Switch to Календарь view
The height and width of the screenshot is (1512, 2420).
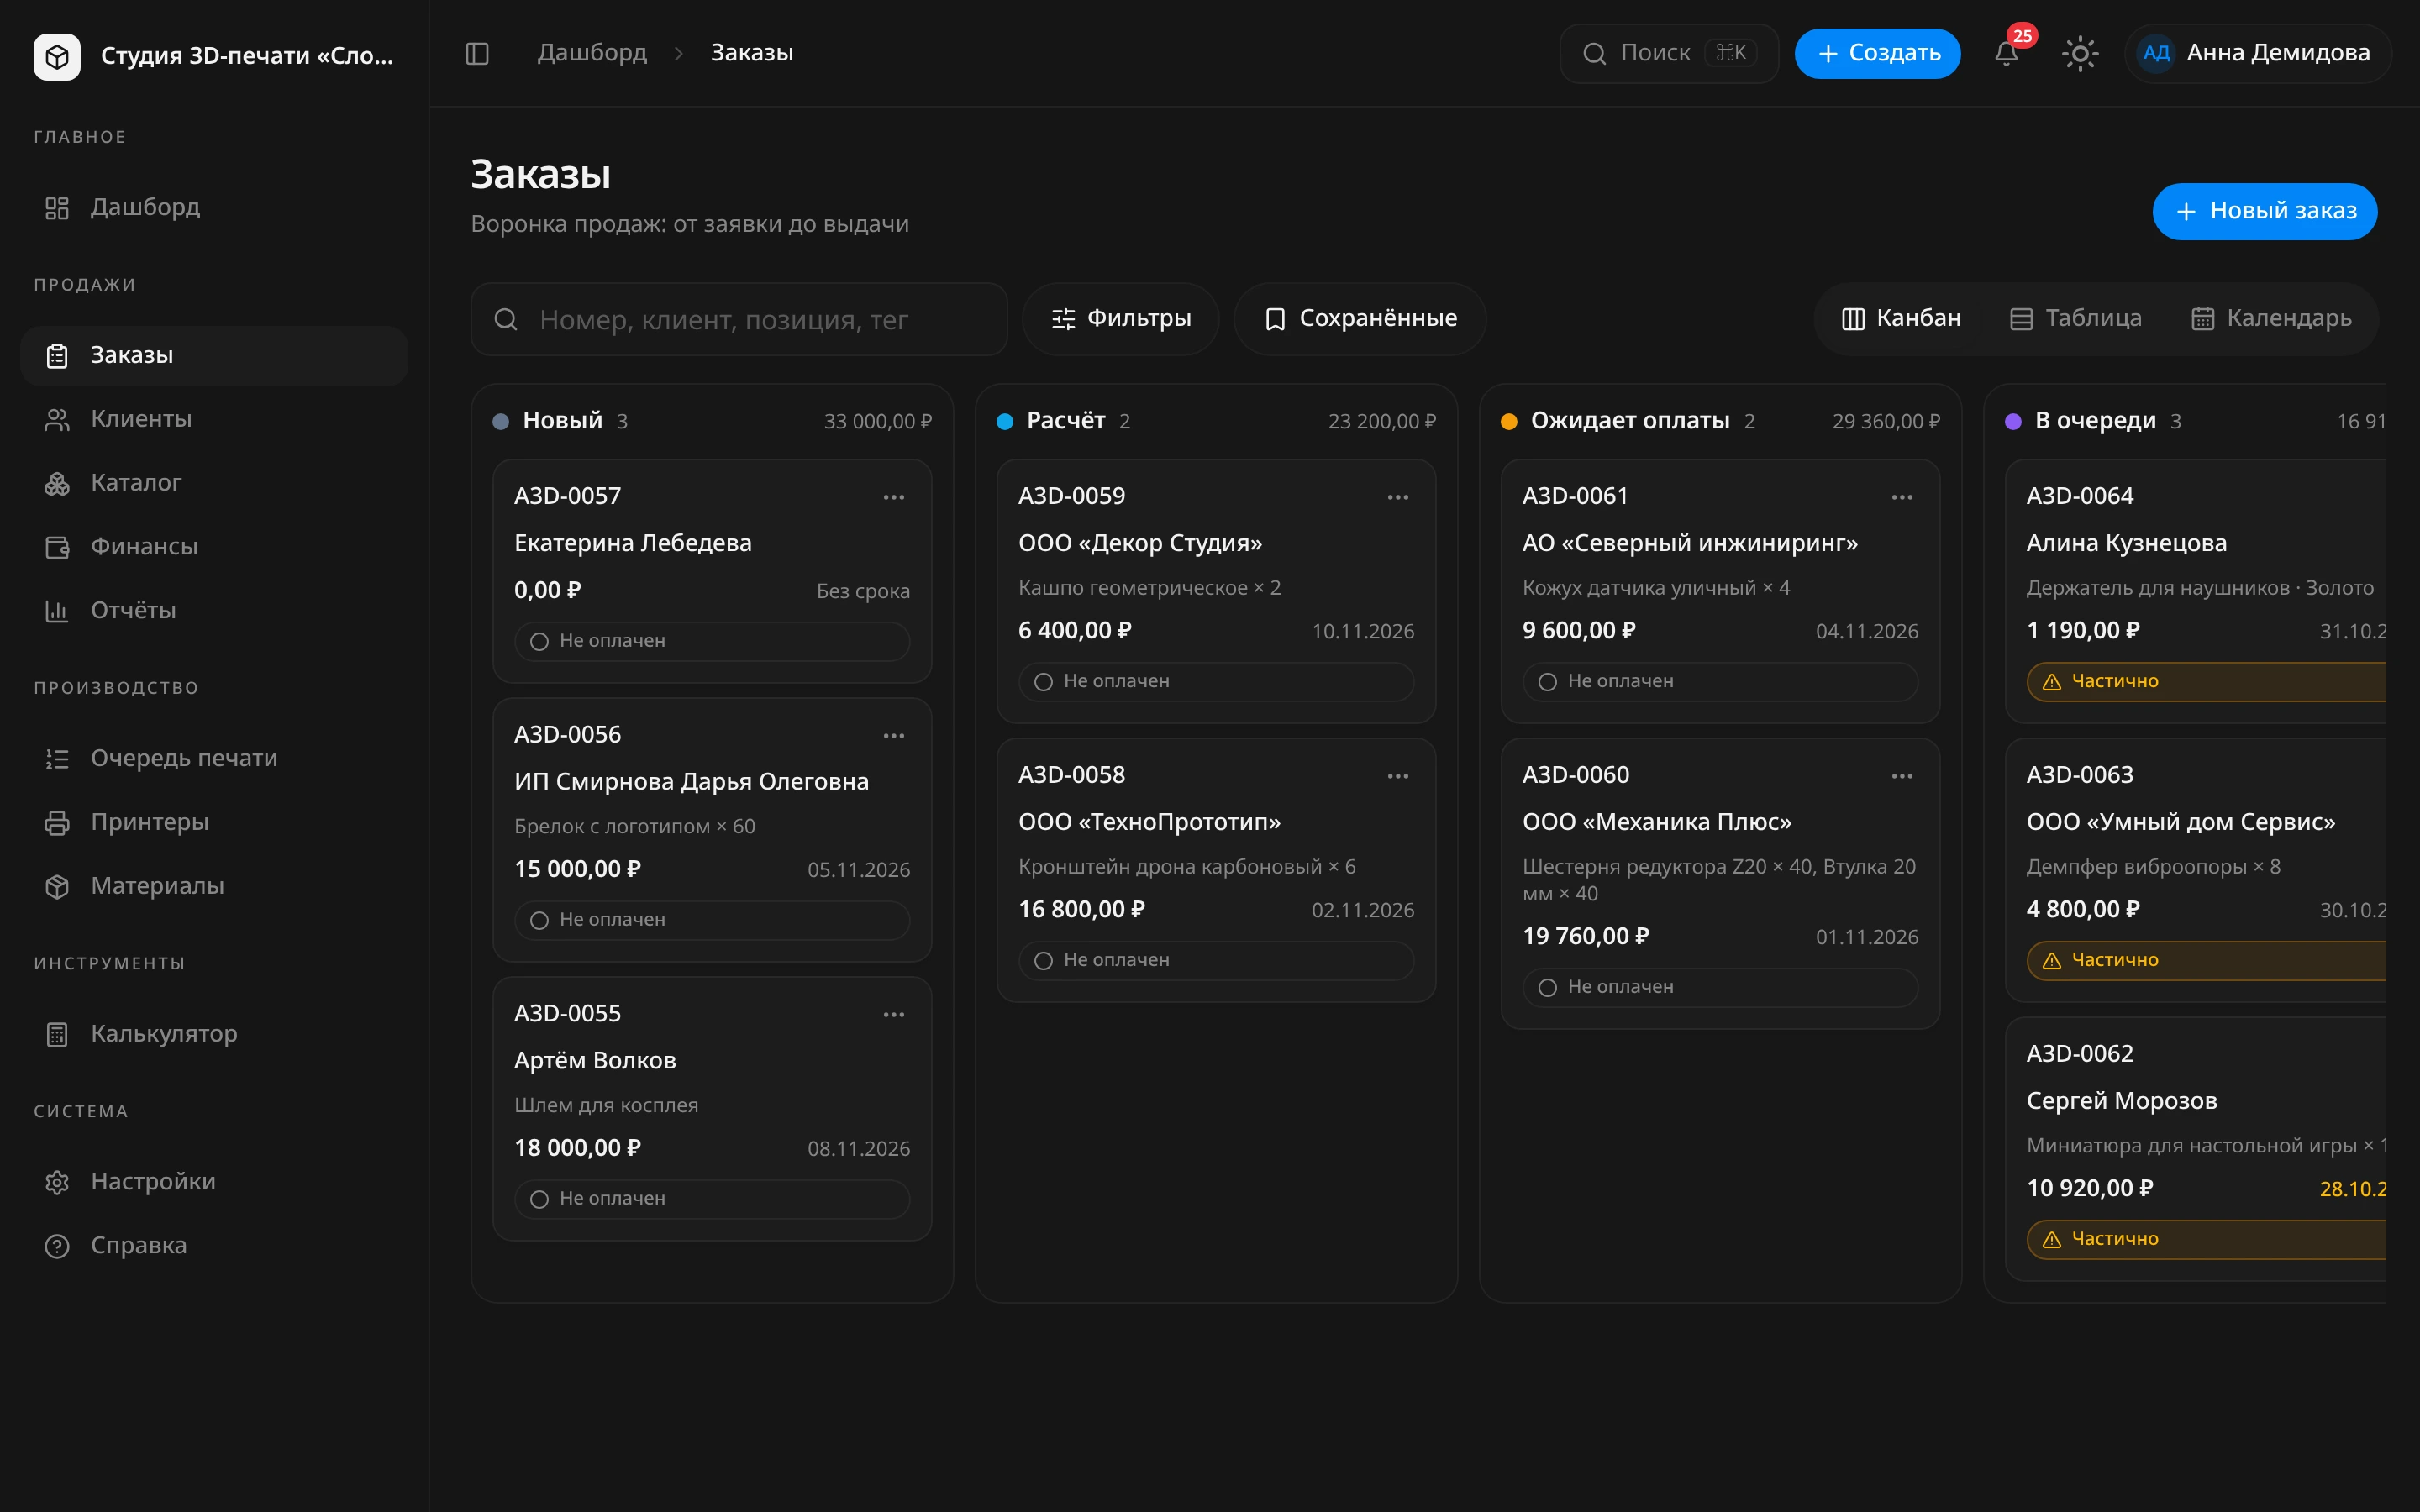pos(2270,319)
